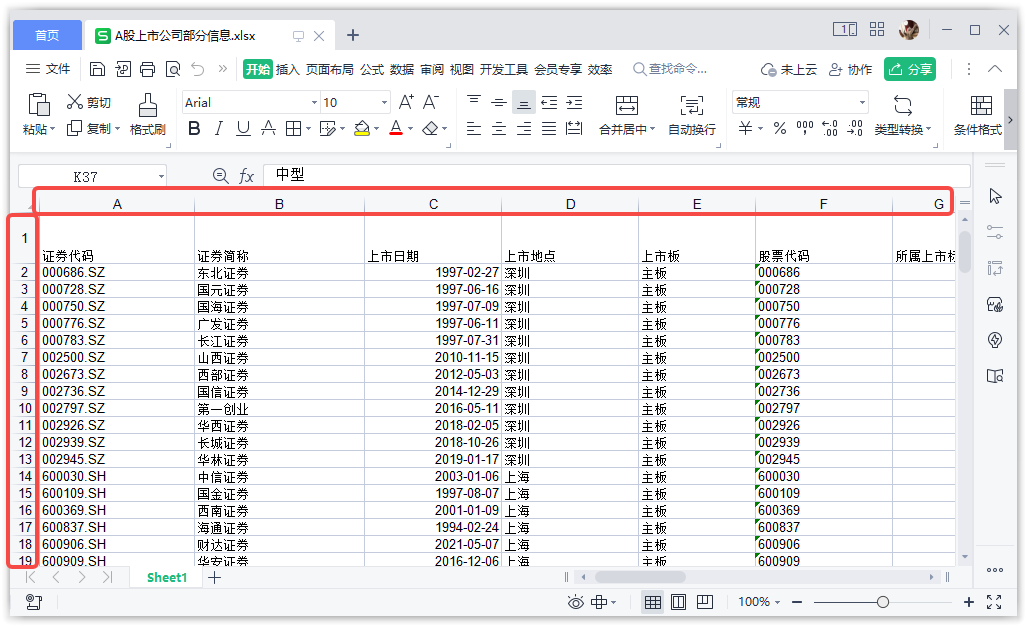The width and height of the screenshot is (1027, 626).
Task: Click the eraser clear format icon
Action: 430,128
